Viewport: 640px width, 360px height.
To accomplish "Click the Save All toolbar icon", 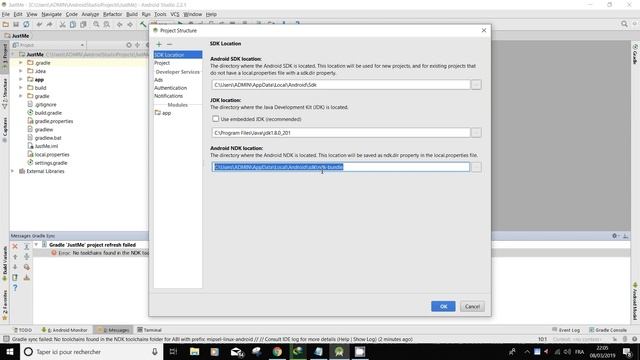I will (16, 24).
